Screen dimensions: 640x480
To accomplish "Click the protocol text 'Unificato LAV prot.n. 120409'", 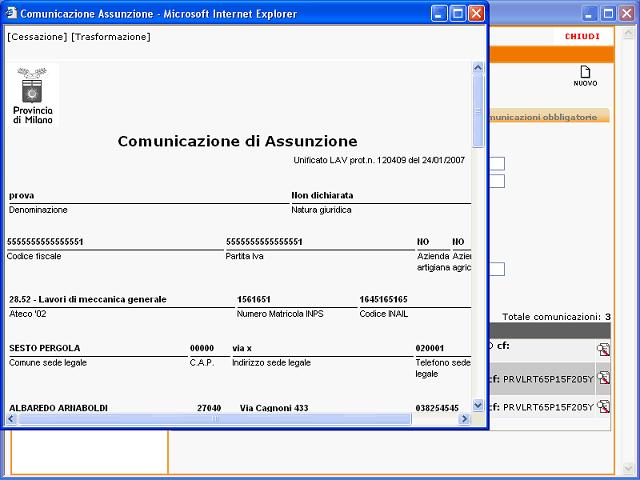I will click(x=350, y=160).
